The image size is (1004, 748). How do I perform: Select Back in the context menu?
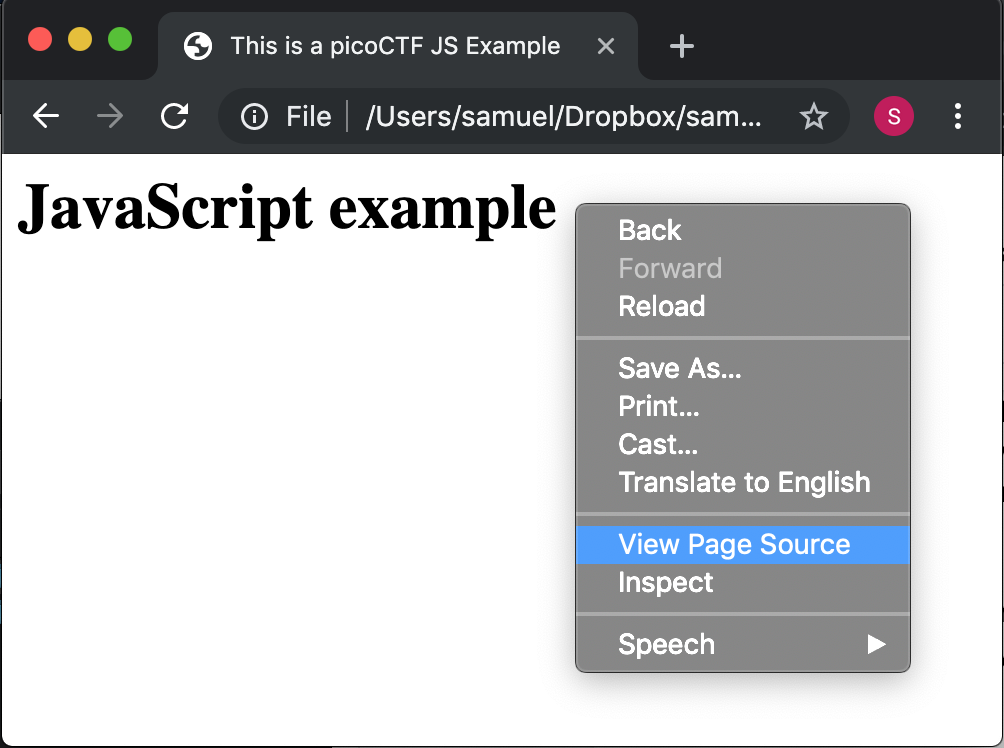click(x=650, y=231)
